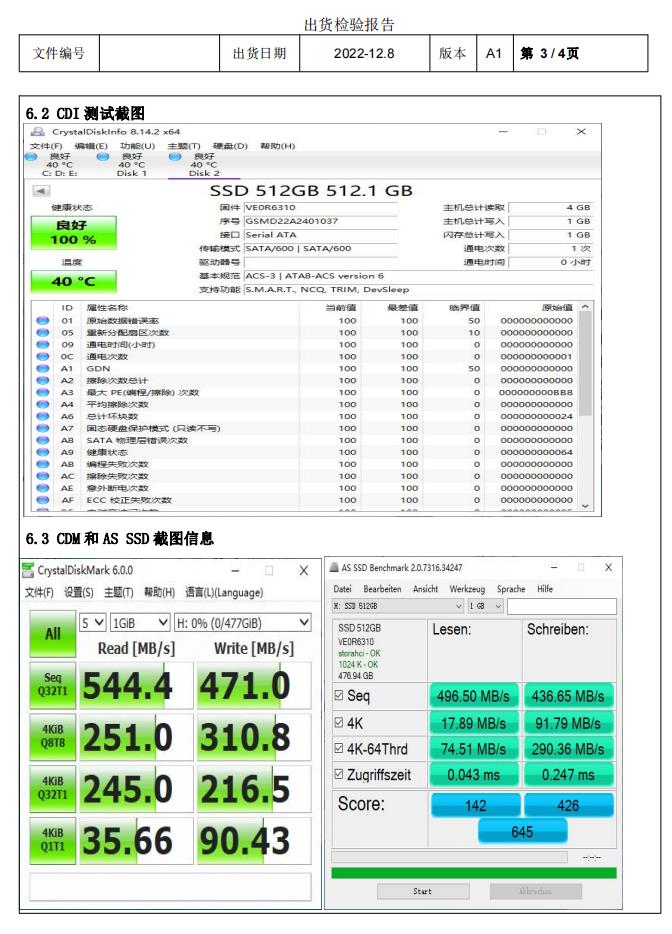Open the 功能(U) menu in CrystalDiskInfo
The height and width of the screenshot is (934, 672).
(138, 146)
